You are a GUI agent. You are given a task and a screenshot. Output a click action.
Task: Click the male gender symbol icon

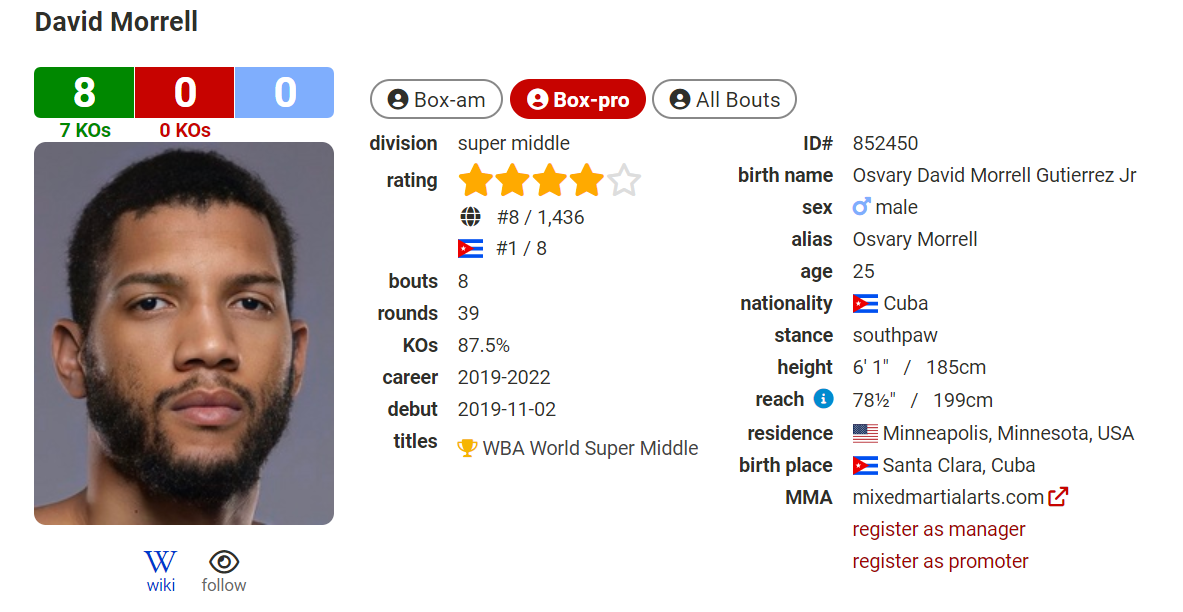click(861, 207)
